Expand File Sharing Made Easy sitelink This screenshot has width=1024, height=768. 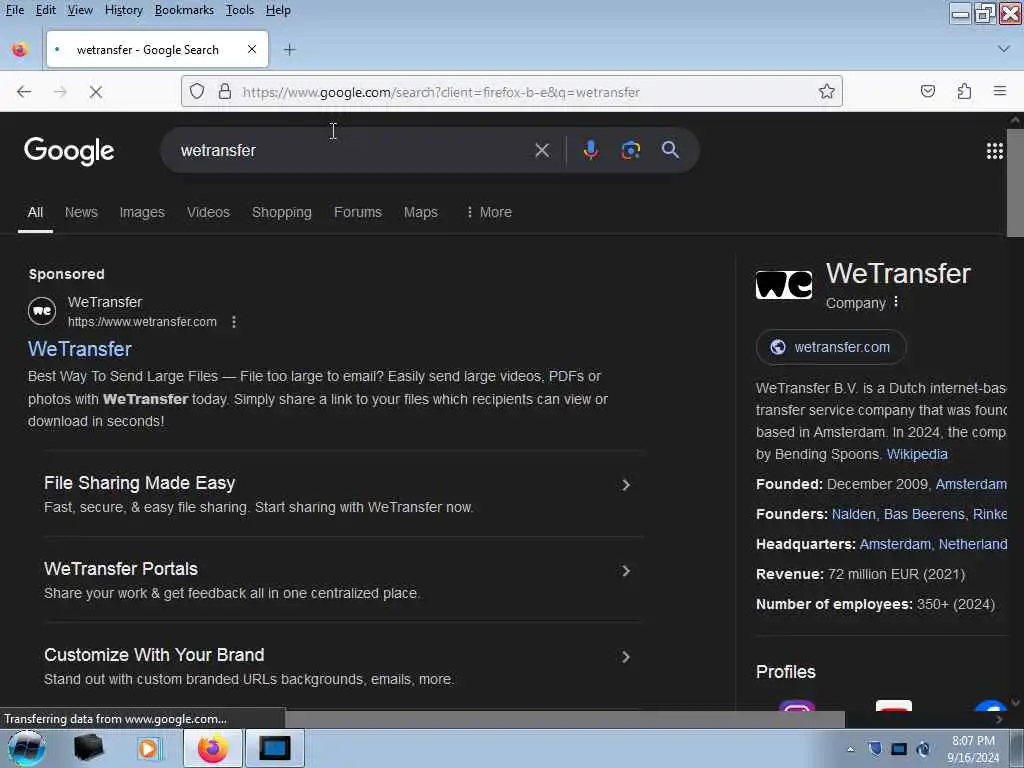(x=626, y=485)
